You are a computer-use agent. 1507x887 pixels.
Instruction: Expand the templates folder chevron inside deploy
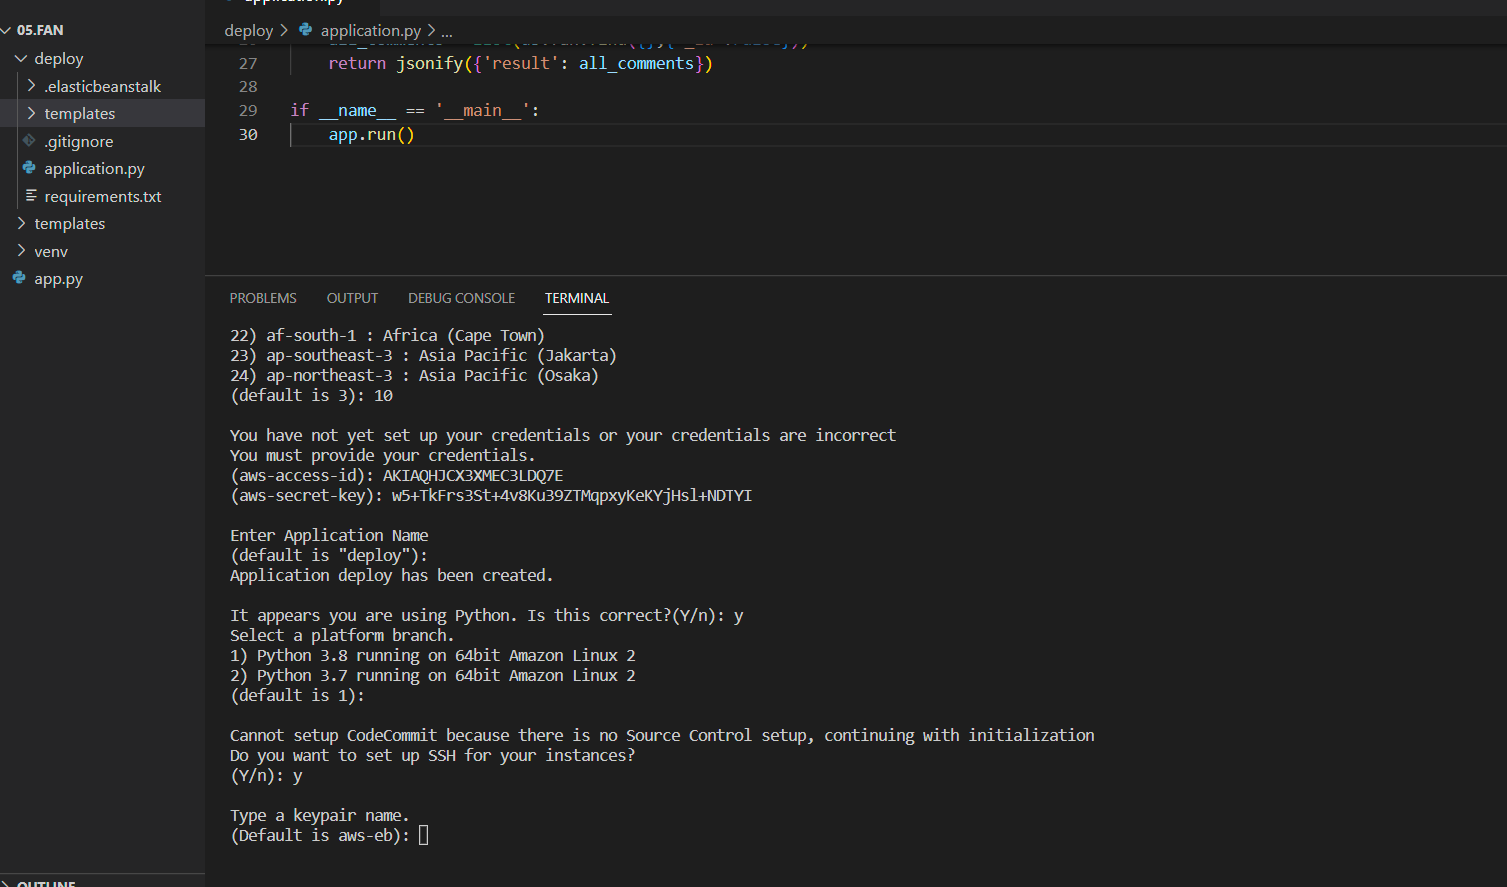(31, 113)
